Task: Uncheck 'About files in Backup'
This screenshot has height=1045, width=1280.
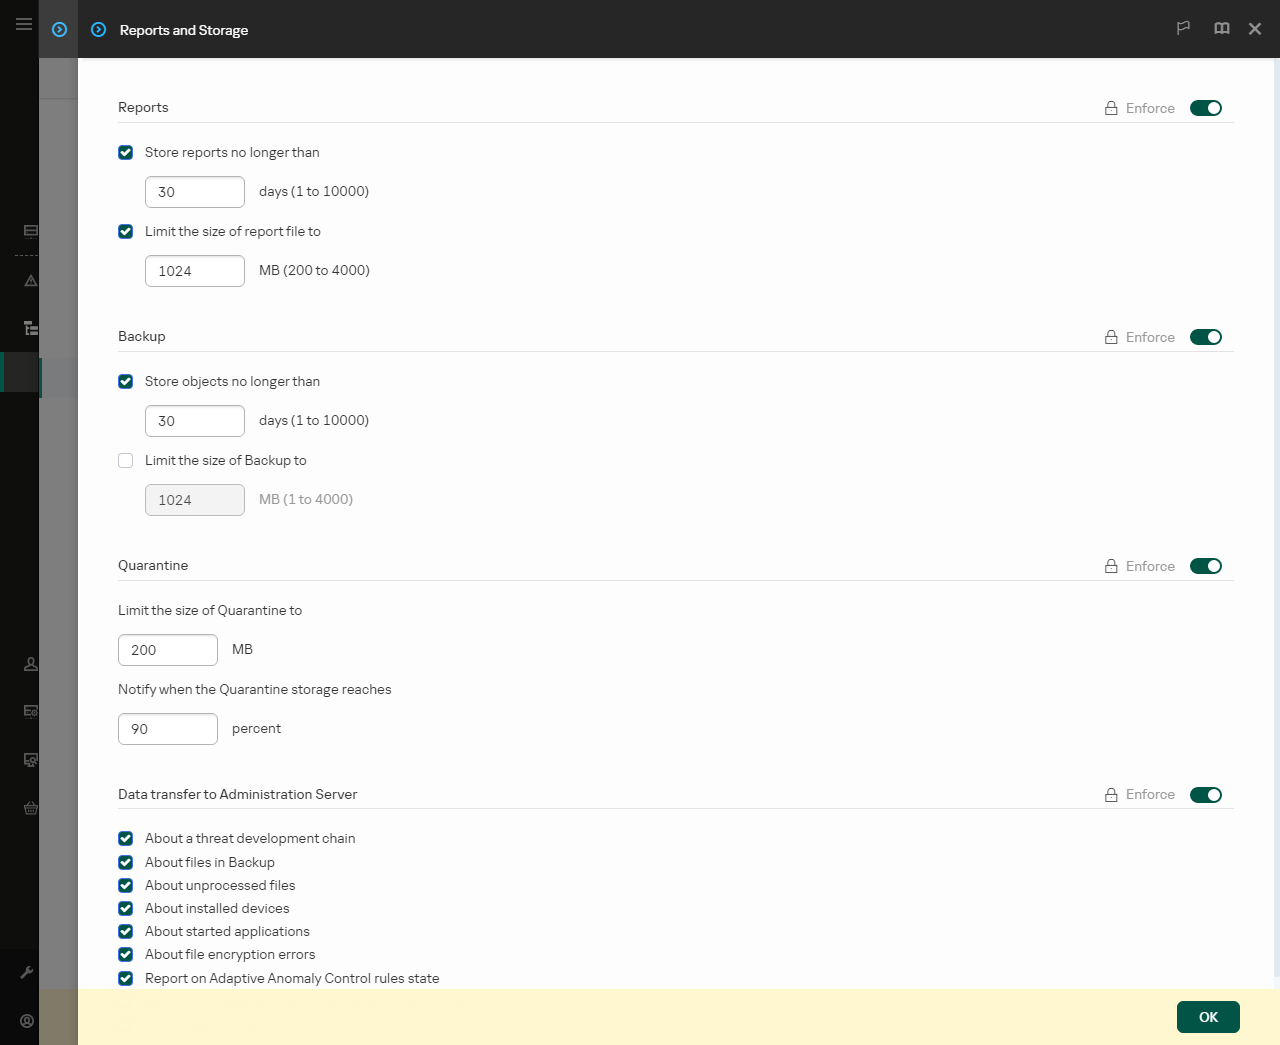Action: (x=125, y=862)
